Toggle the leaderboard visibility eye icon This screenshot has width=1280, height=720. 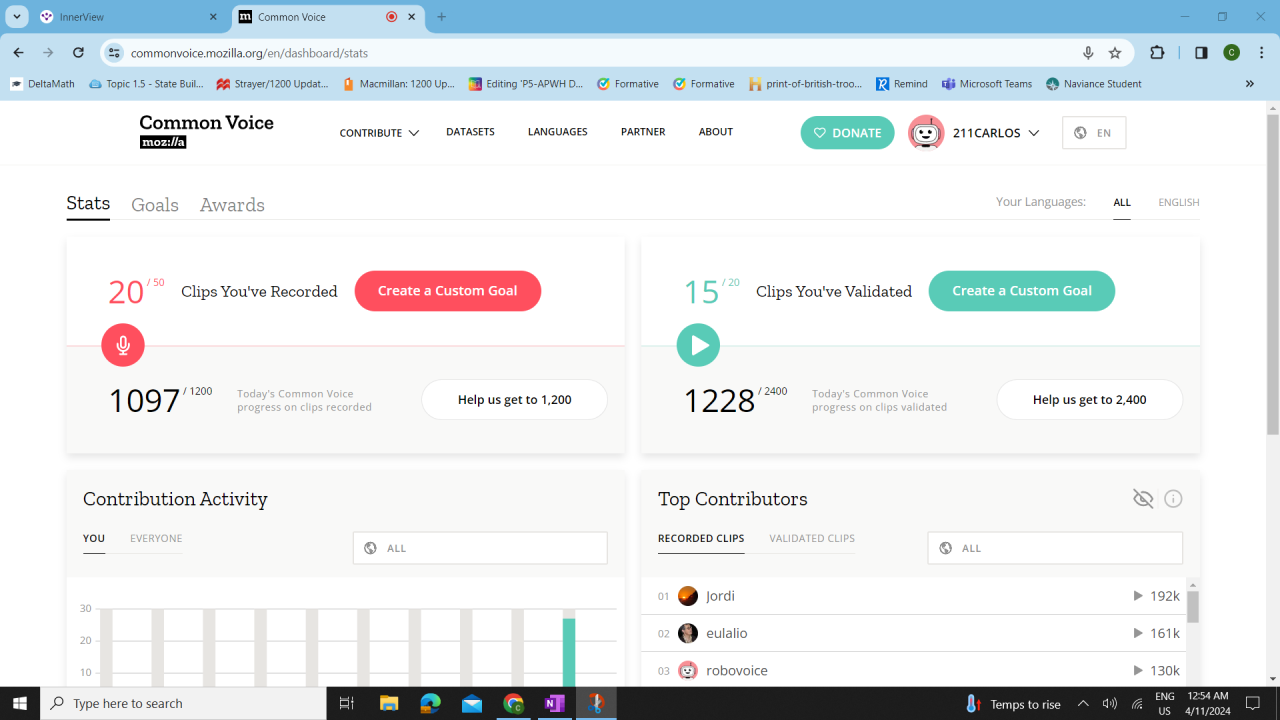point(1143,498)
